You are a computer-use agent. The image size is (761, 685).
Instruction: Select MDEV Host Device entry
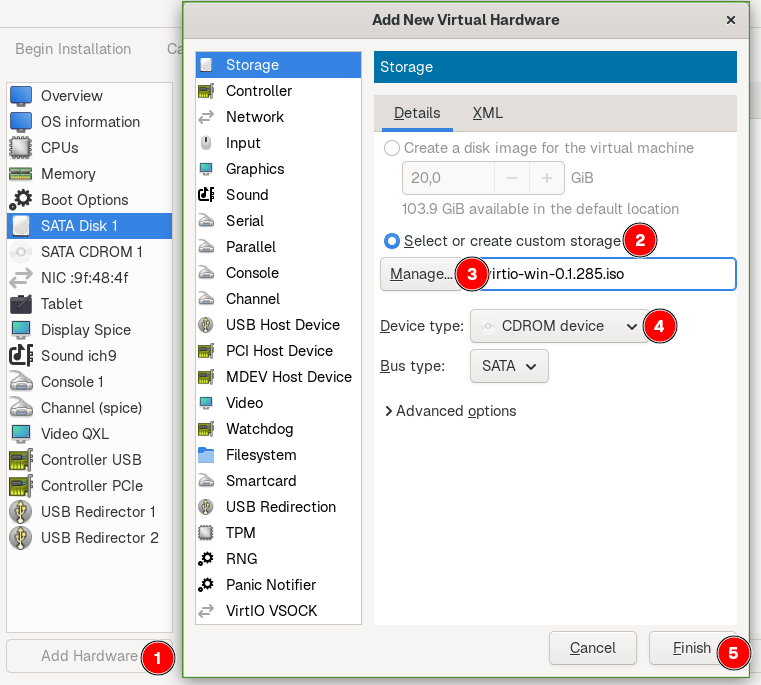(279, 377)
